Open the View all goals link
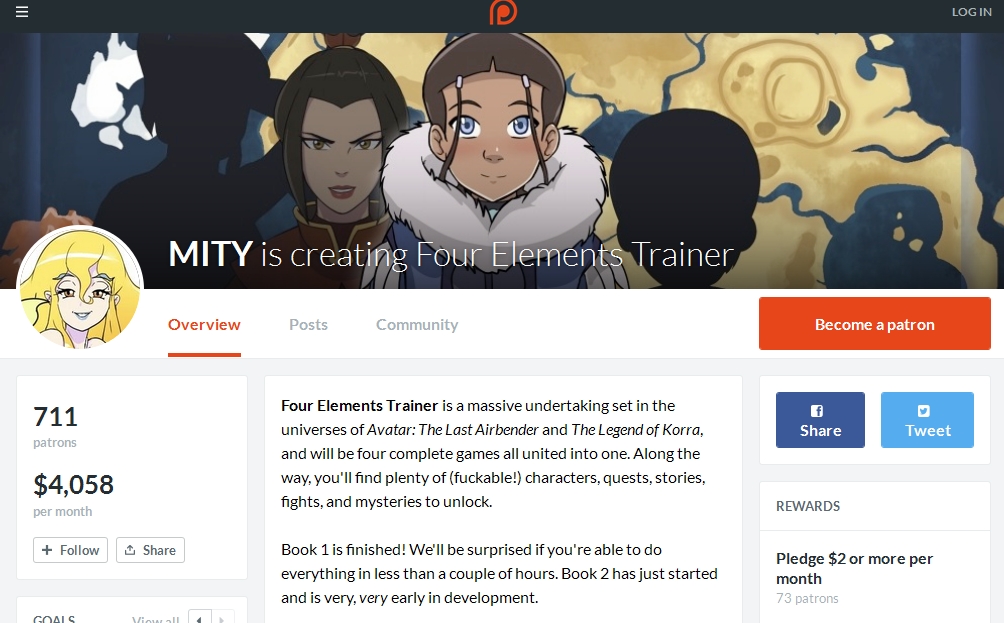 point(156,619)
